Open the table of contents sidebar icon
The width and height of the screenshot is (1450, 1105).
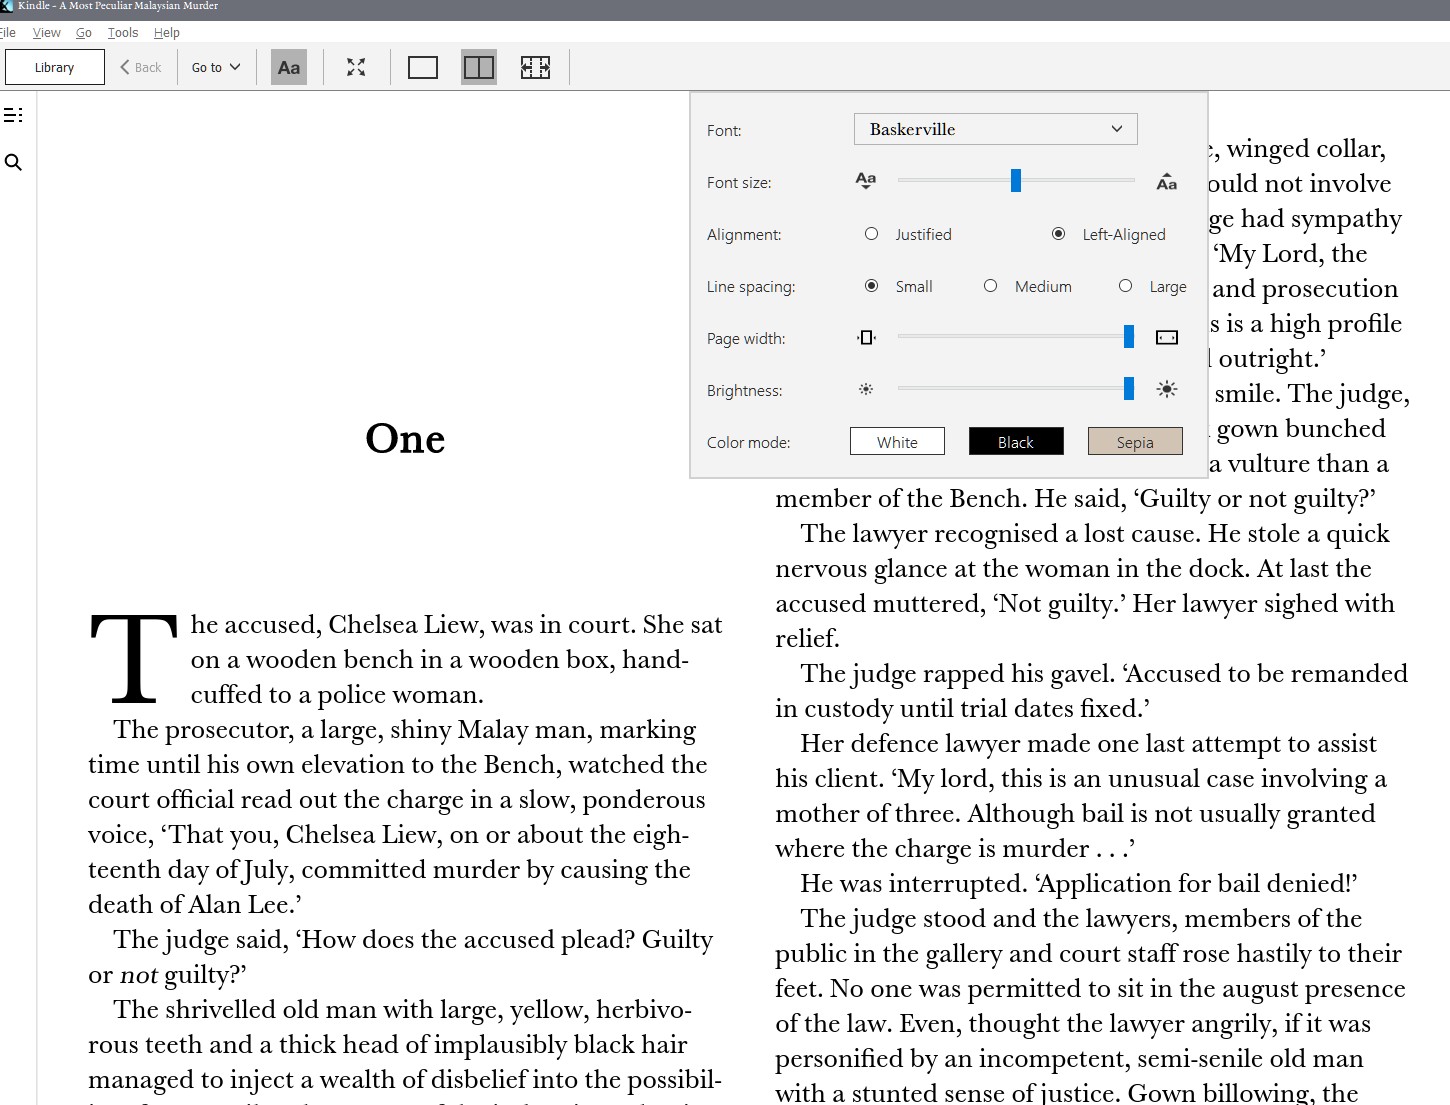[x=13, y=115]
